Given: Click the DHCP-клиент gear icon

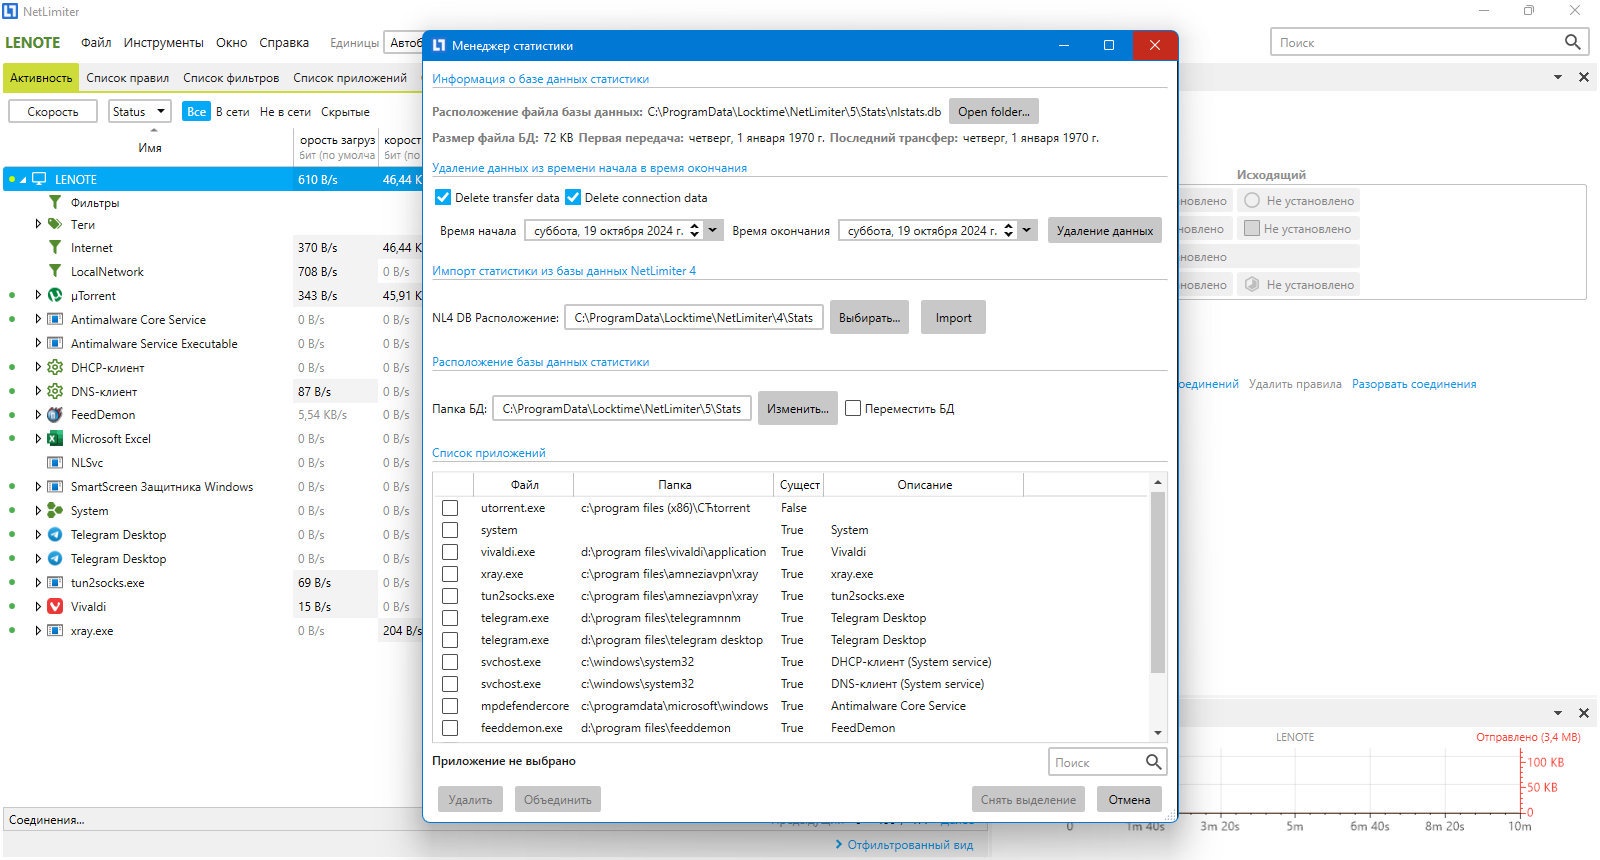Looking at the screenshot, I should (55, 367).
